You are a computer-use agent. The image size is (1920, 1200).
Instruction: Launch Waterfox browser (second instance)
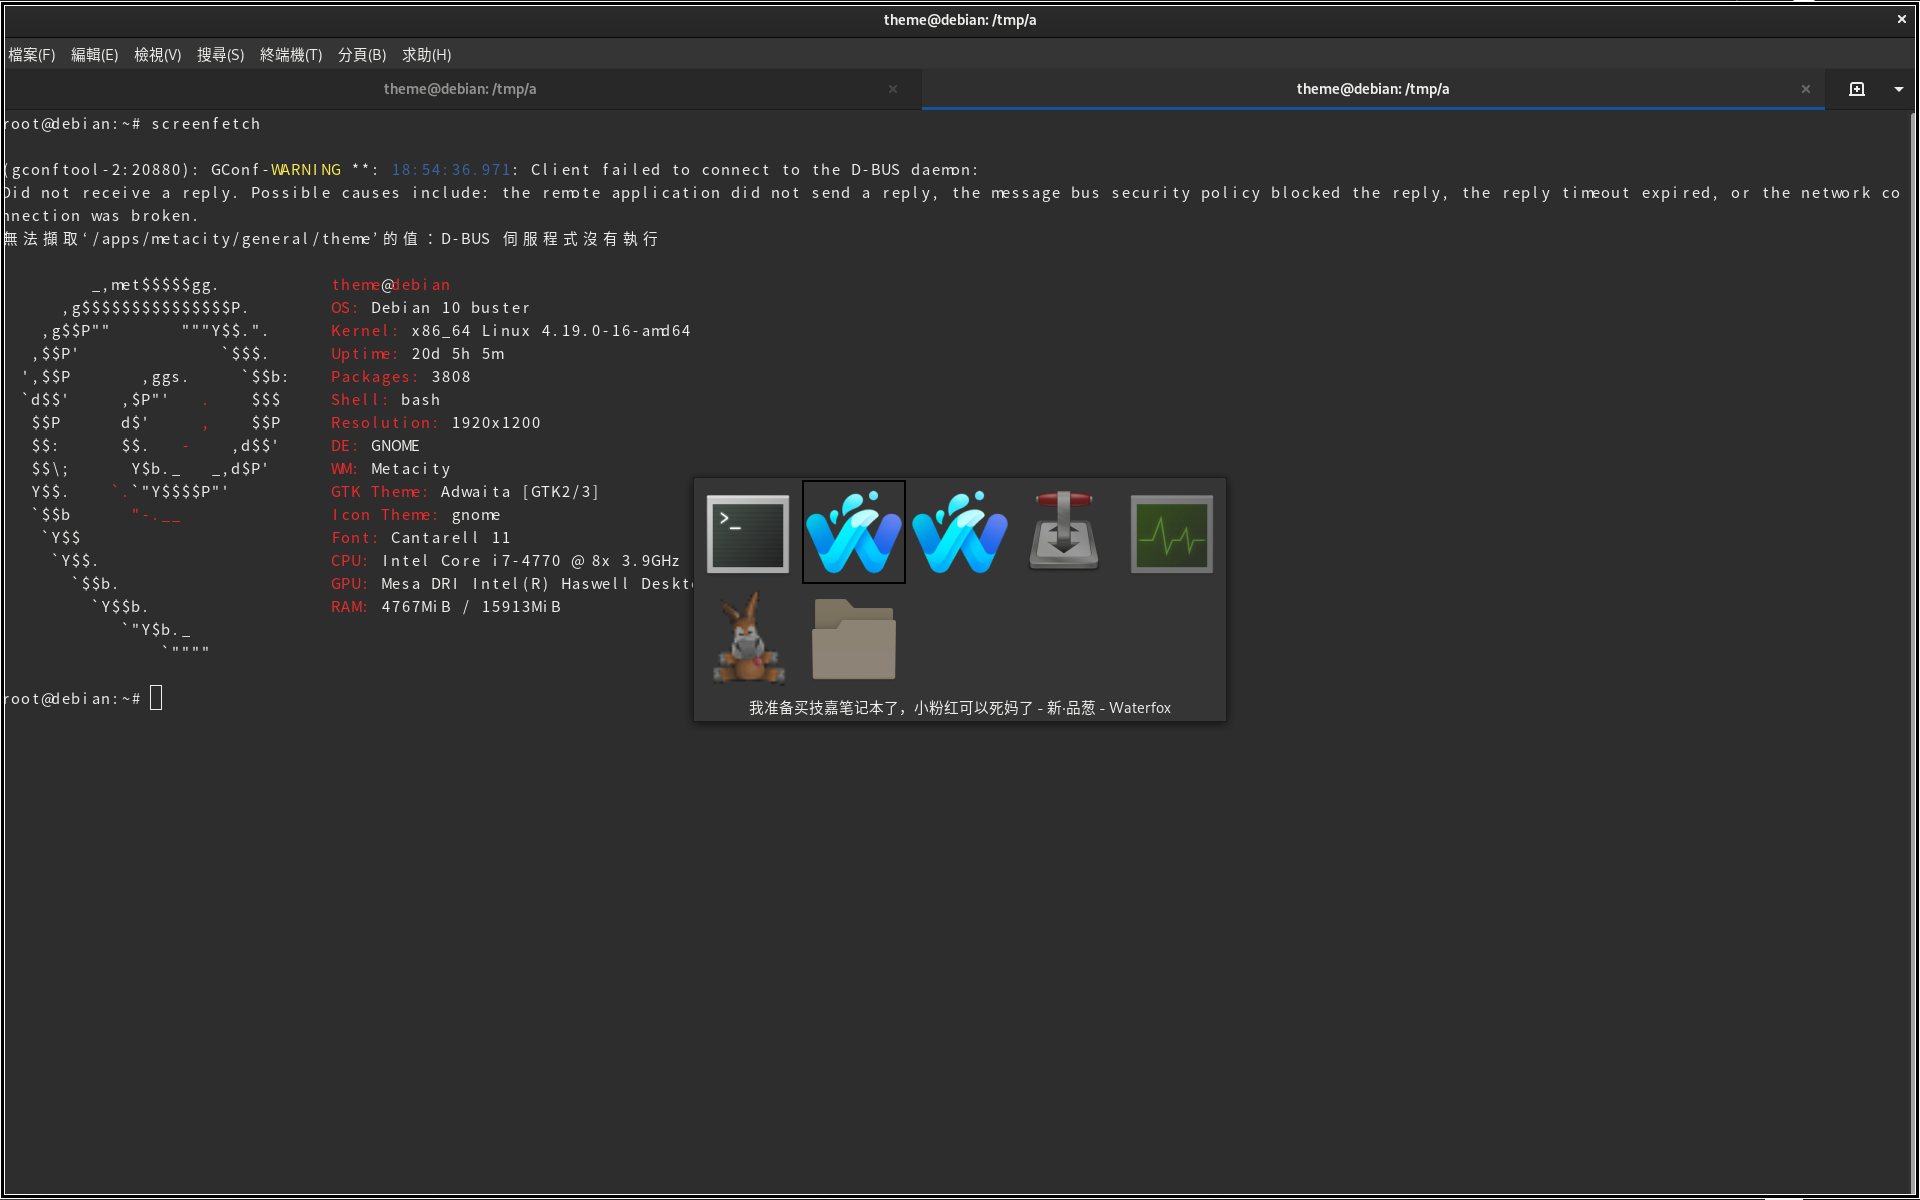[958, 531]
